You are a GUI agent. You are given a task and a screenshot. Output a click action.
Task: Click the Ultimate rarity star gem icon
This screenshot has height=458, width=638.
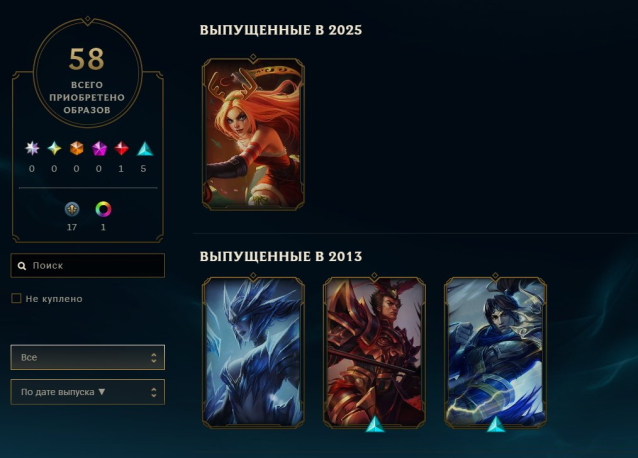click(x=54, y=148)
